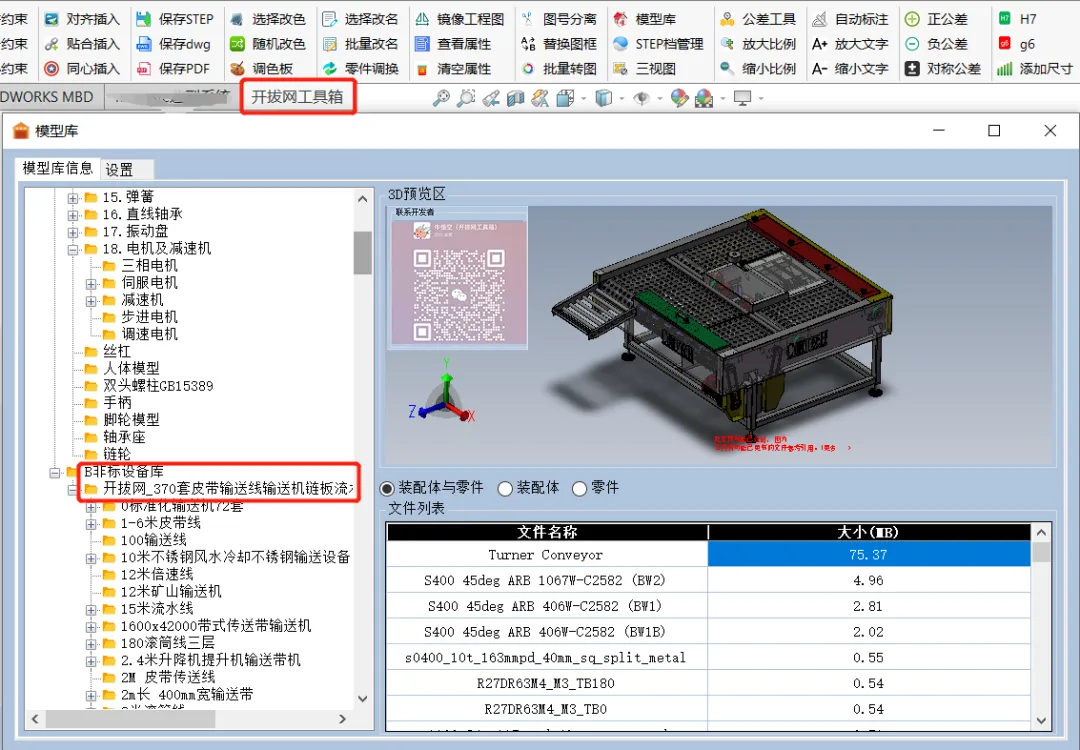Screen dimensions: 1080x750
Task: Expand the 16.直线轴承 folder node
Action: tap(72, 216)
